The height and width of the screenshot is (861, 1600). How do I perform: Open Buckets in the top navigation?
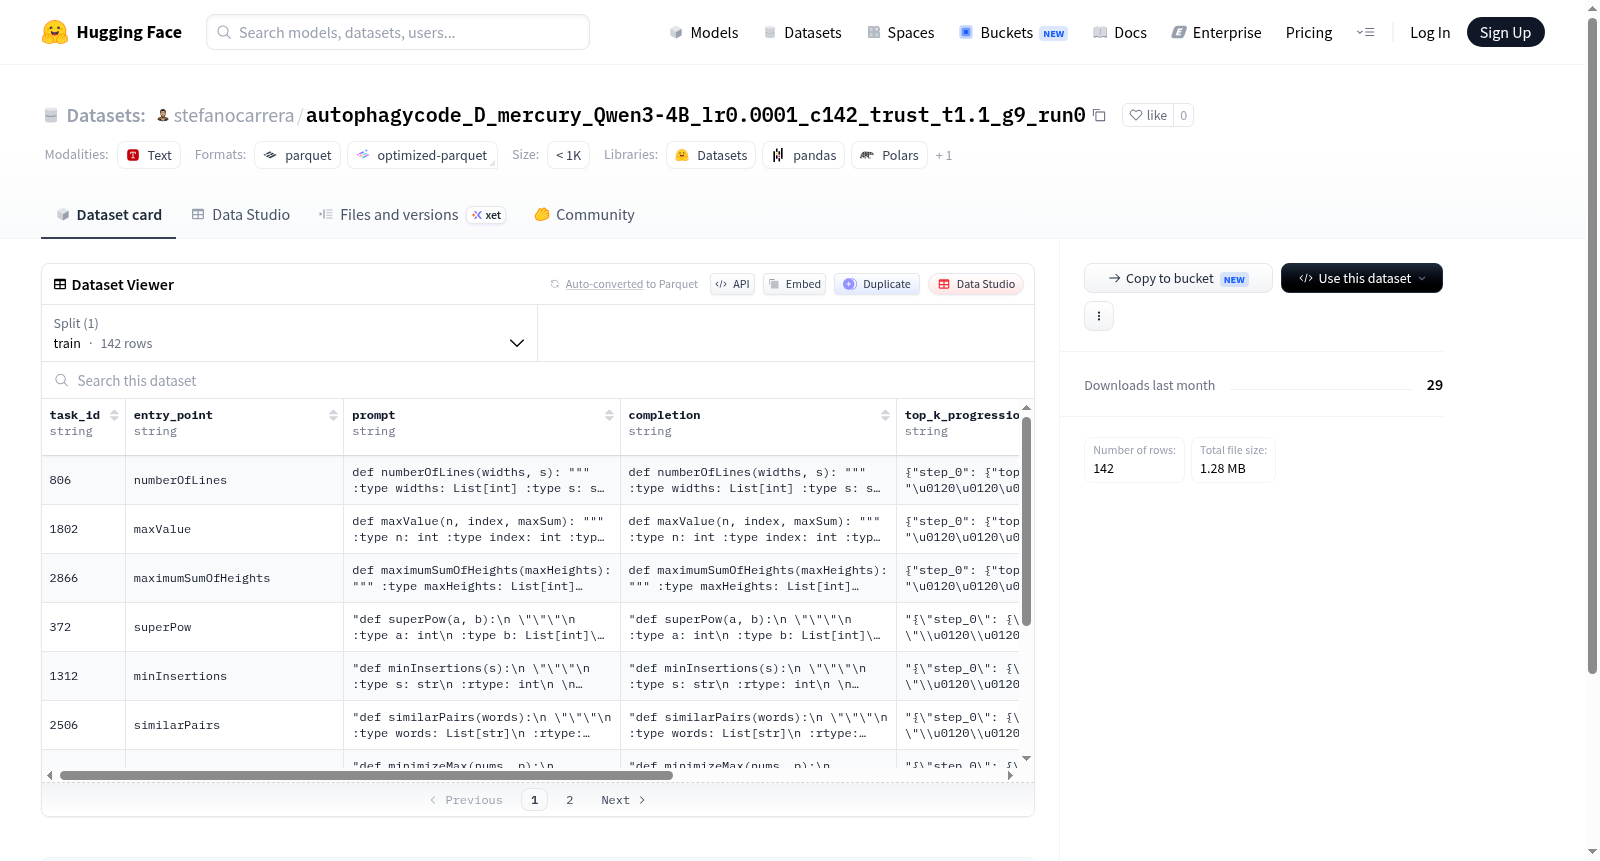1012,32
